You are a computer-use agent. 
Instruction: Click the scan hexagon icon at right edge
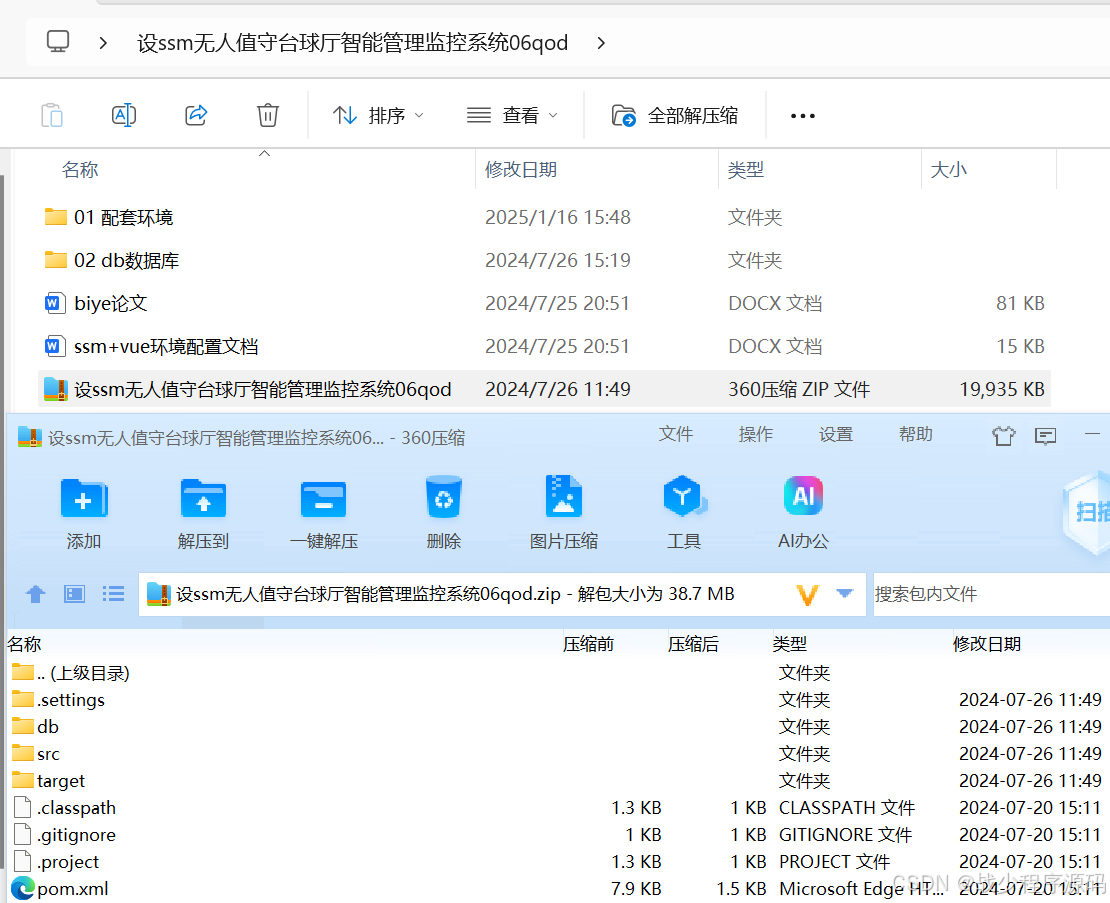pyautogui.click(x=1087, y=512)
